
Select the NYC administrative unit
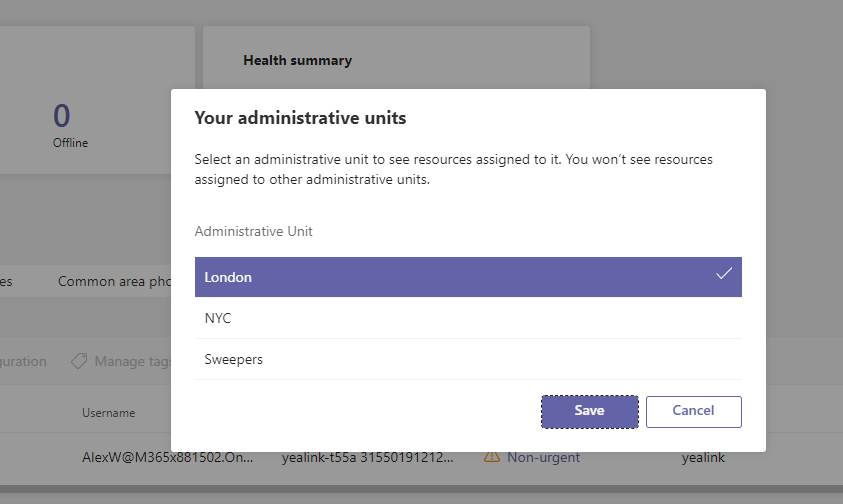468,318
